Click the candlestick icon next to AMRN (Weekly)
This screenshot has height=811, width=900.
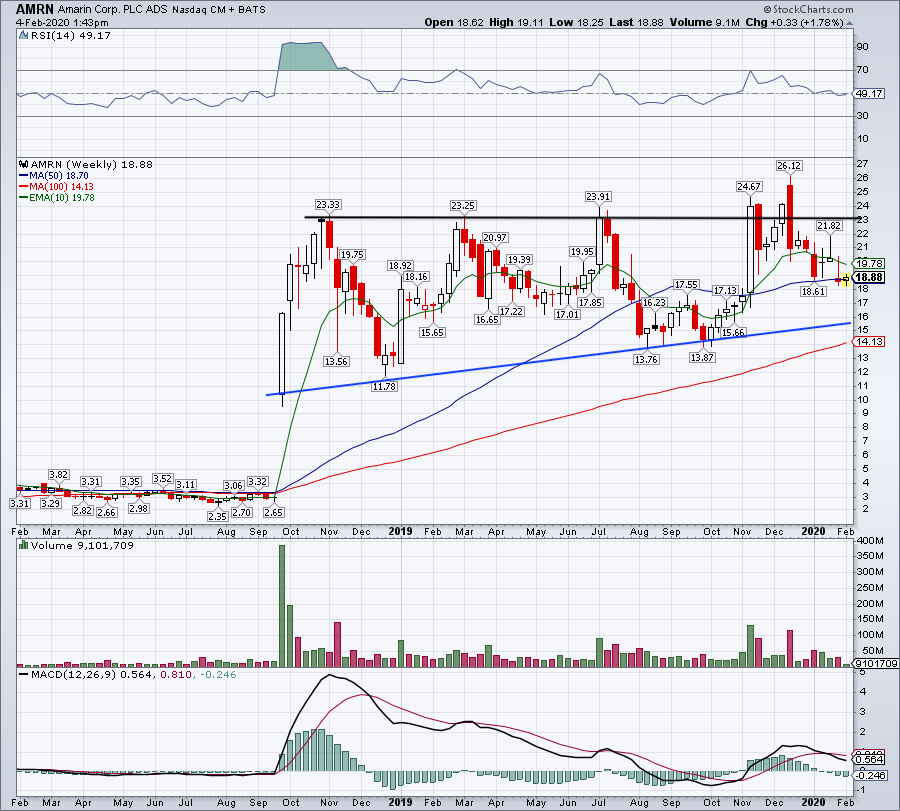[x=23, y=164]
